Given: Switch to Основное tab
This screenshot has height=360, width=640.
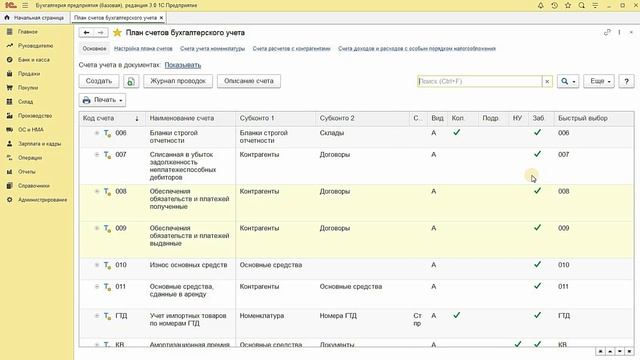Looking at the screenshot, I should (94, 49).
